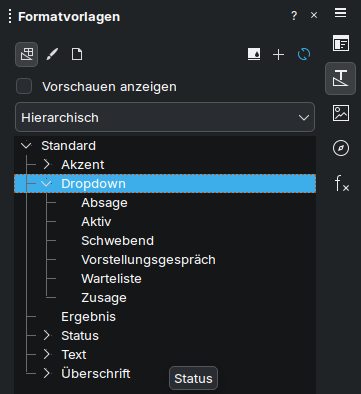This screenshot has height=394, width=361.
Task: Click the Formatvorlagen help question mark
Action: 294,15
